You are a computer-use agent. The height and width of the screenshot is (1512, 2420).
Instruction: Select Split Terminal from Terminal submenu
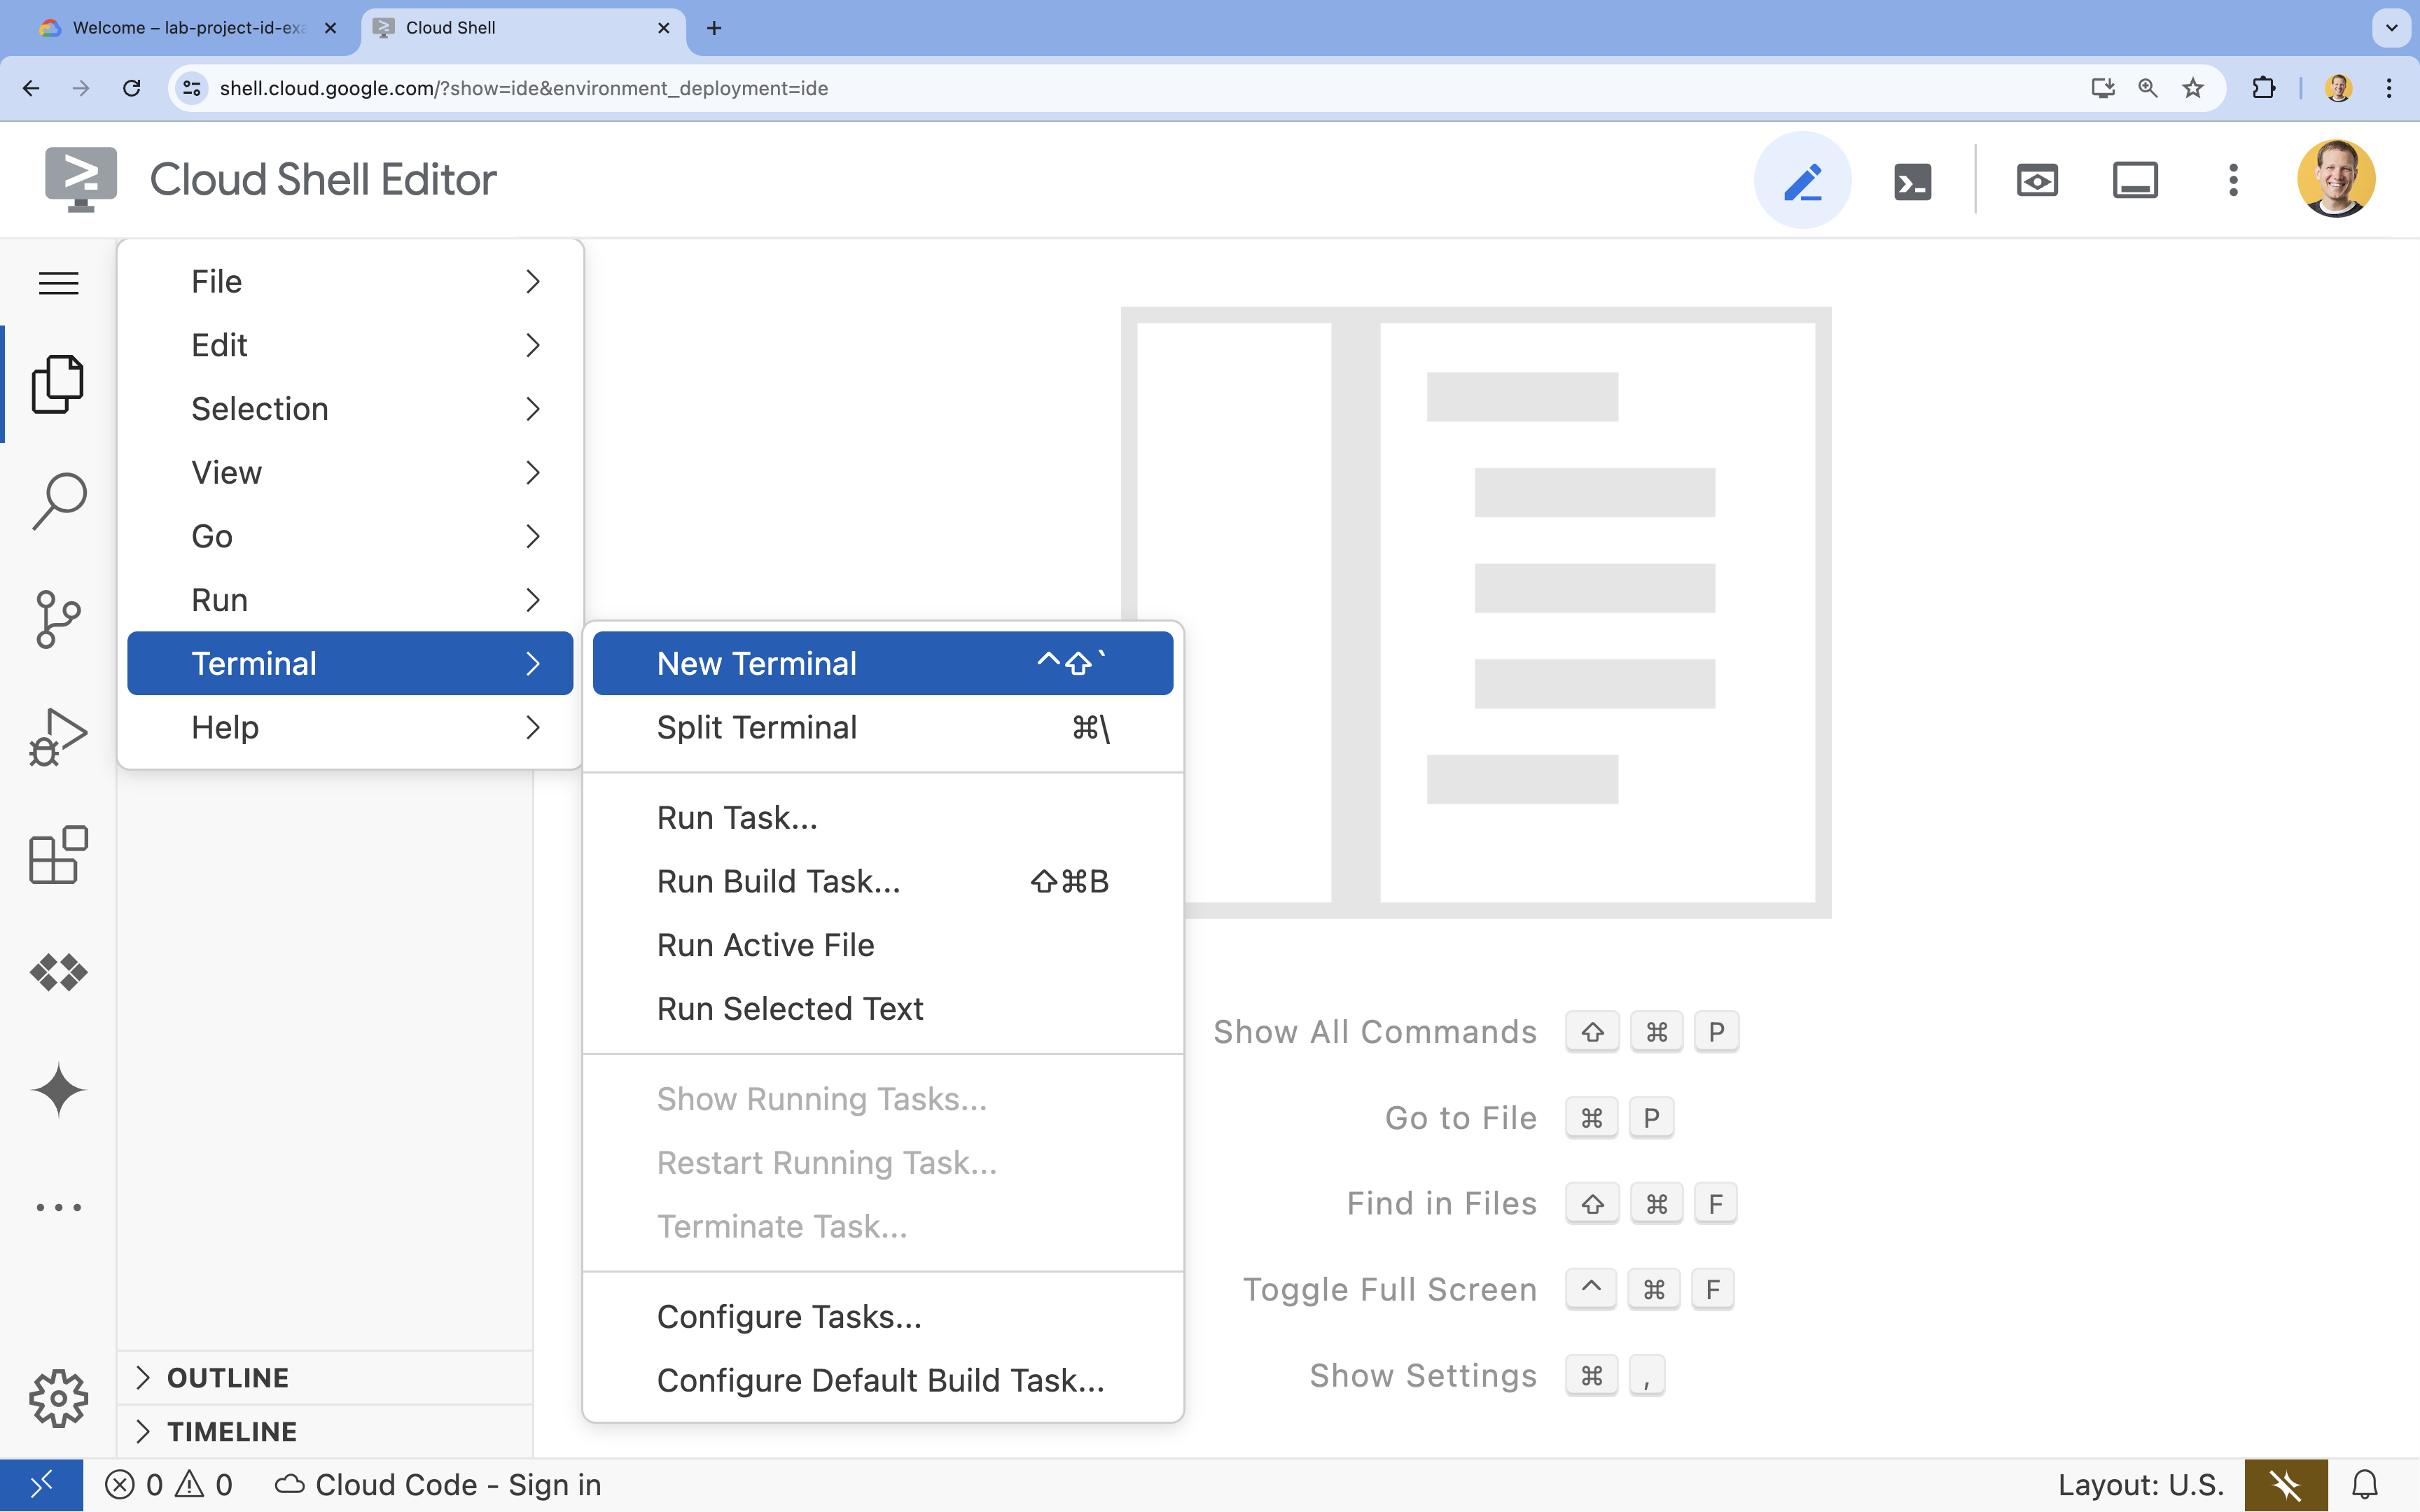756,727
